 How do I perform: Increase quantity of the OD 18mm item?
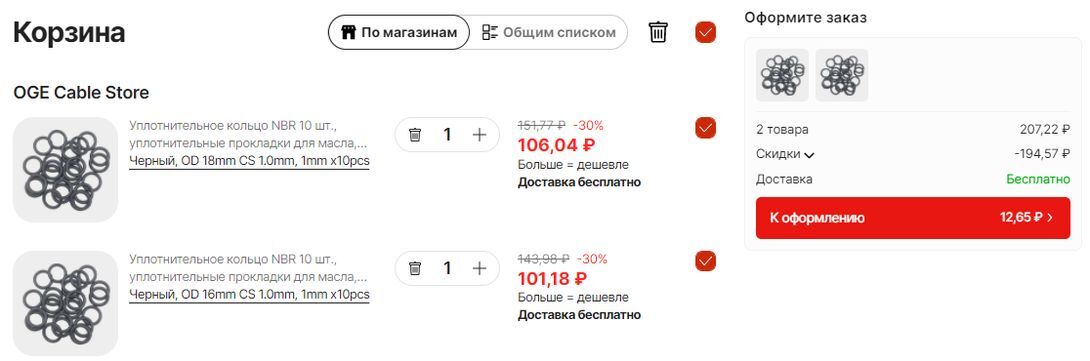pyautogui.click(x=480, y=134)
